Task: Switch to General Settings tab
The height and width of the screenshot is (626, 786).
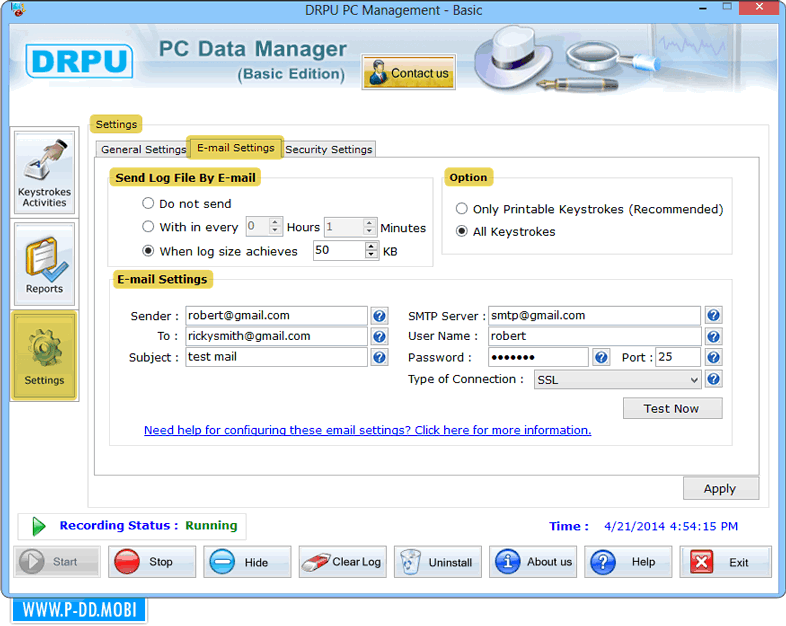Action: point(143,149)
